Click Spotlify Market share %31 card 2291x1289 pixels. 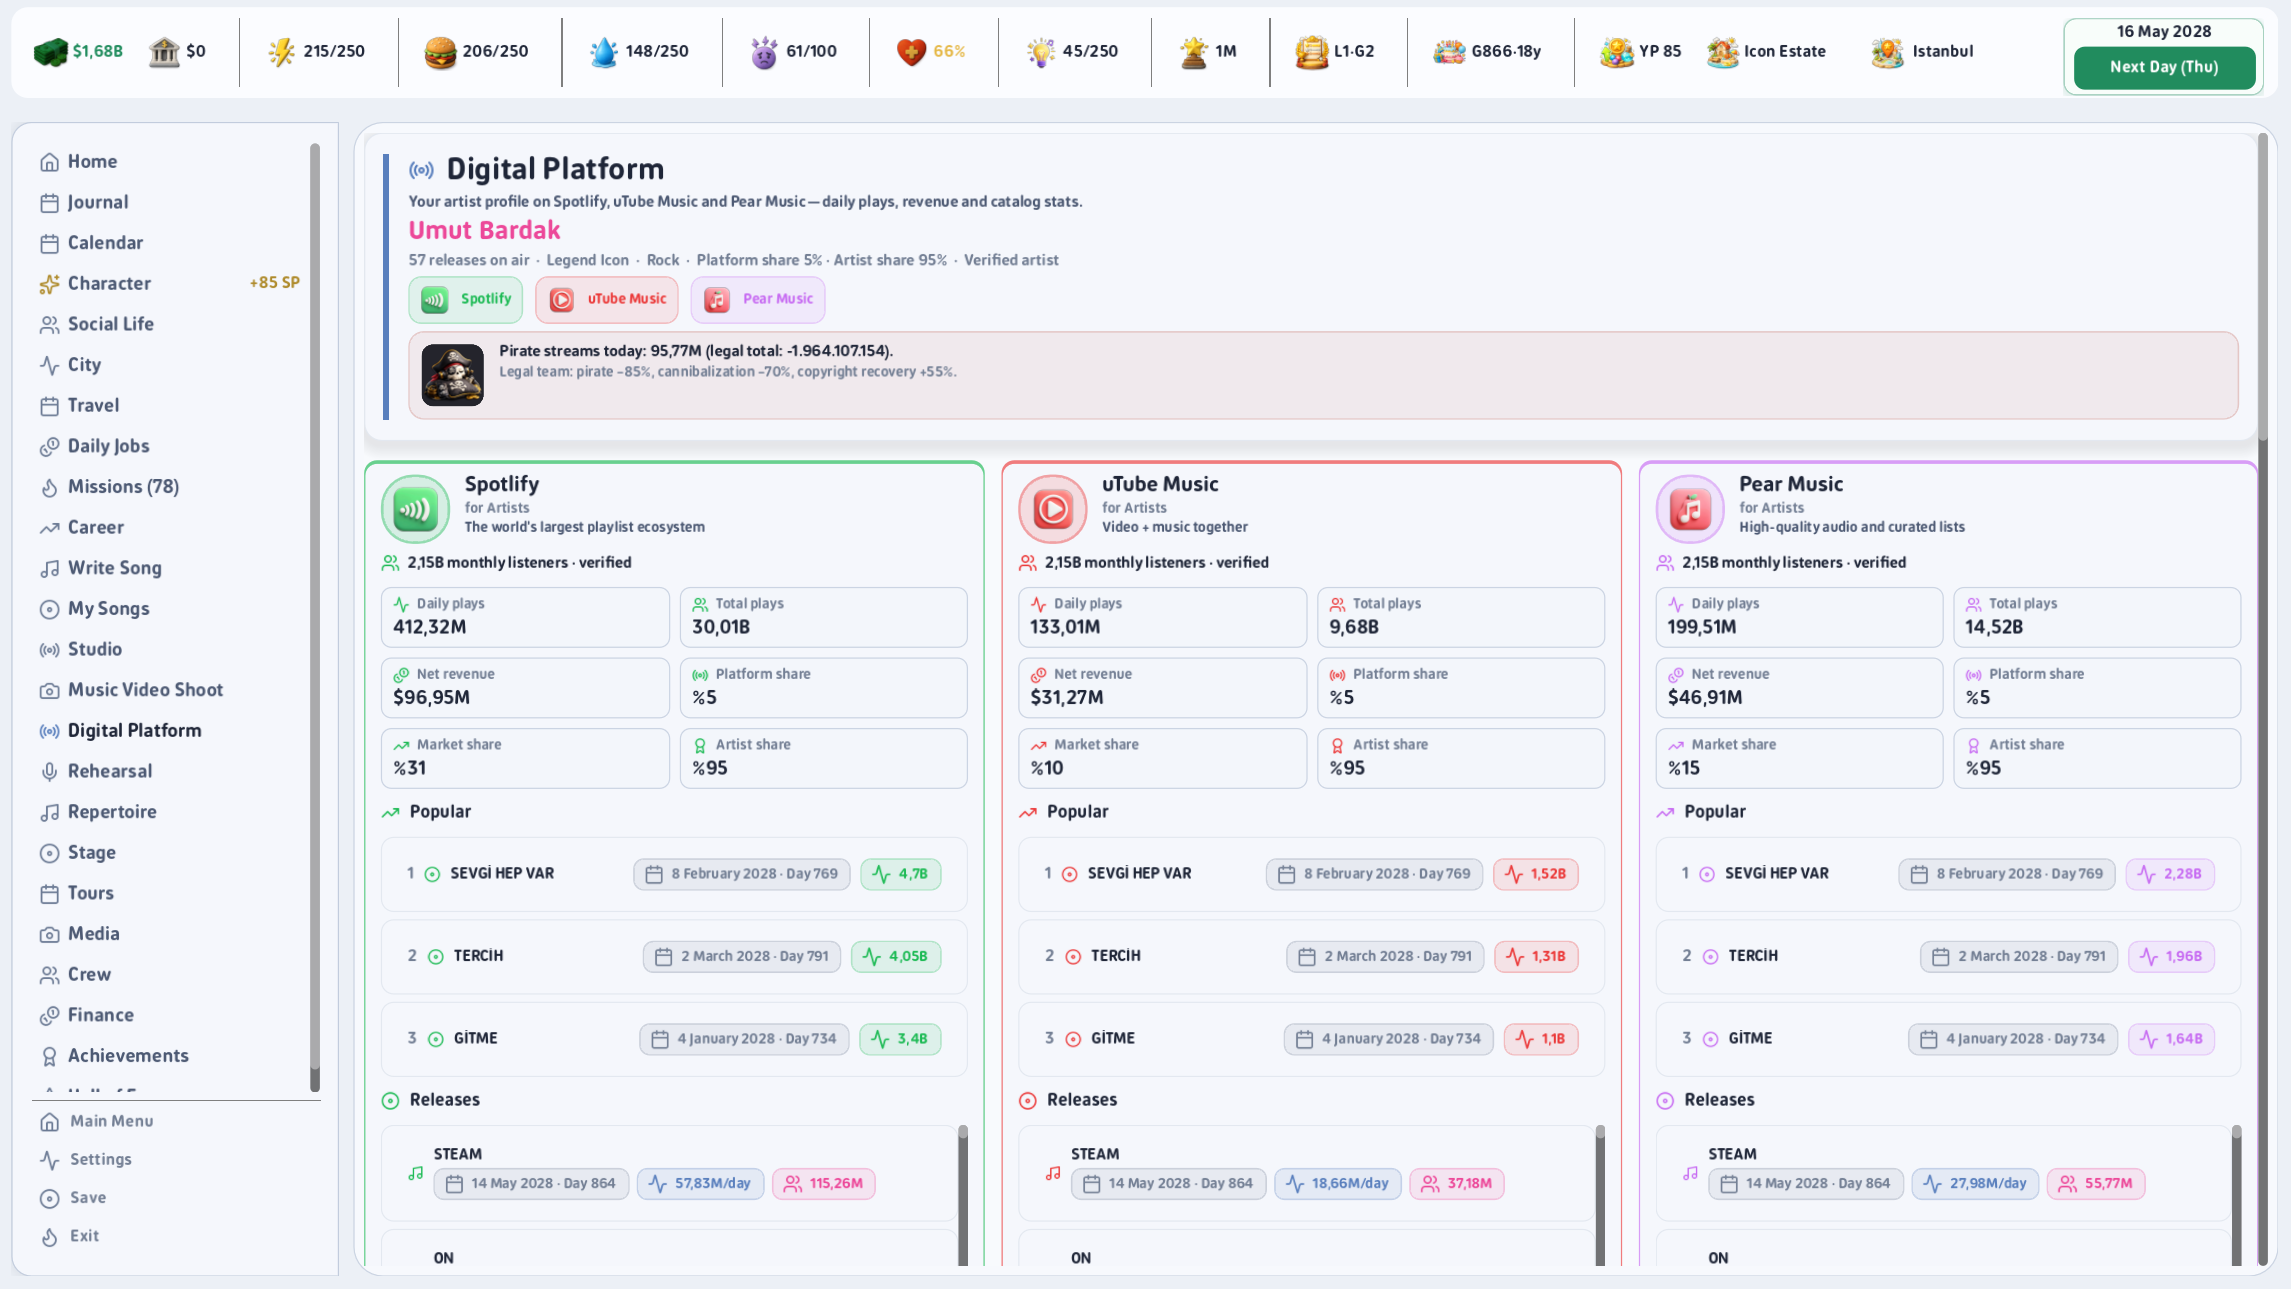[x=525, y=758]
